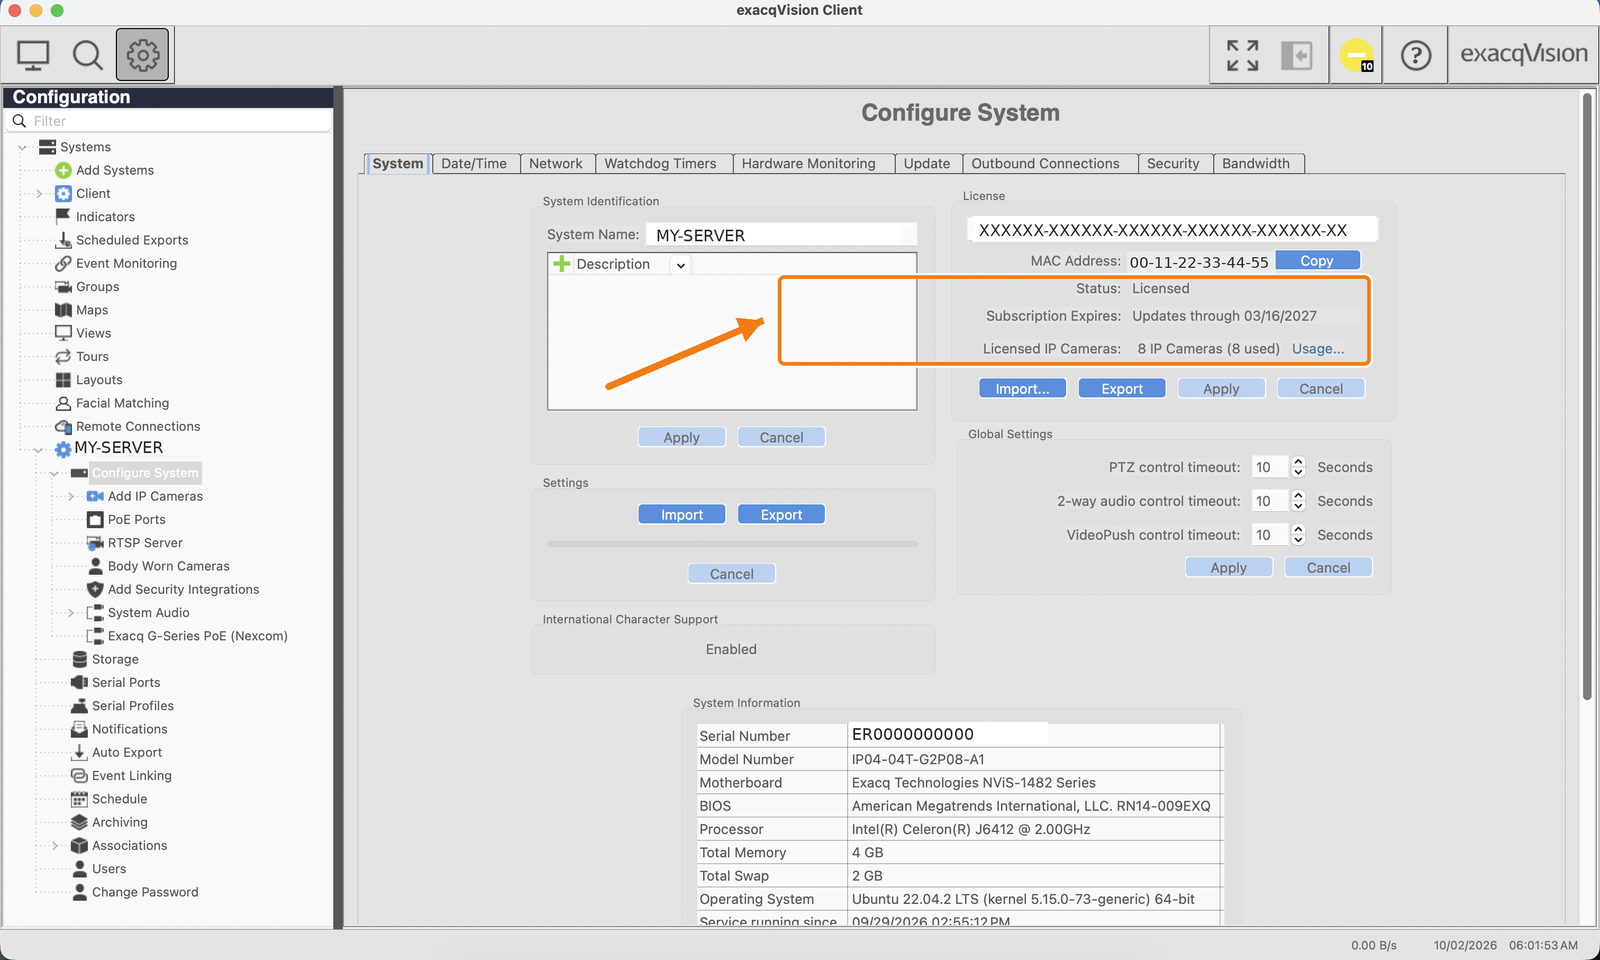1600x960 pixels.
Task: Expand the Associations tree node
Action: pyautogui.click(x=55, y=846)
